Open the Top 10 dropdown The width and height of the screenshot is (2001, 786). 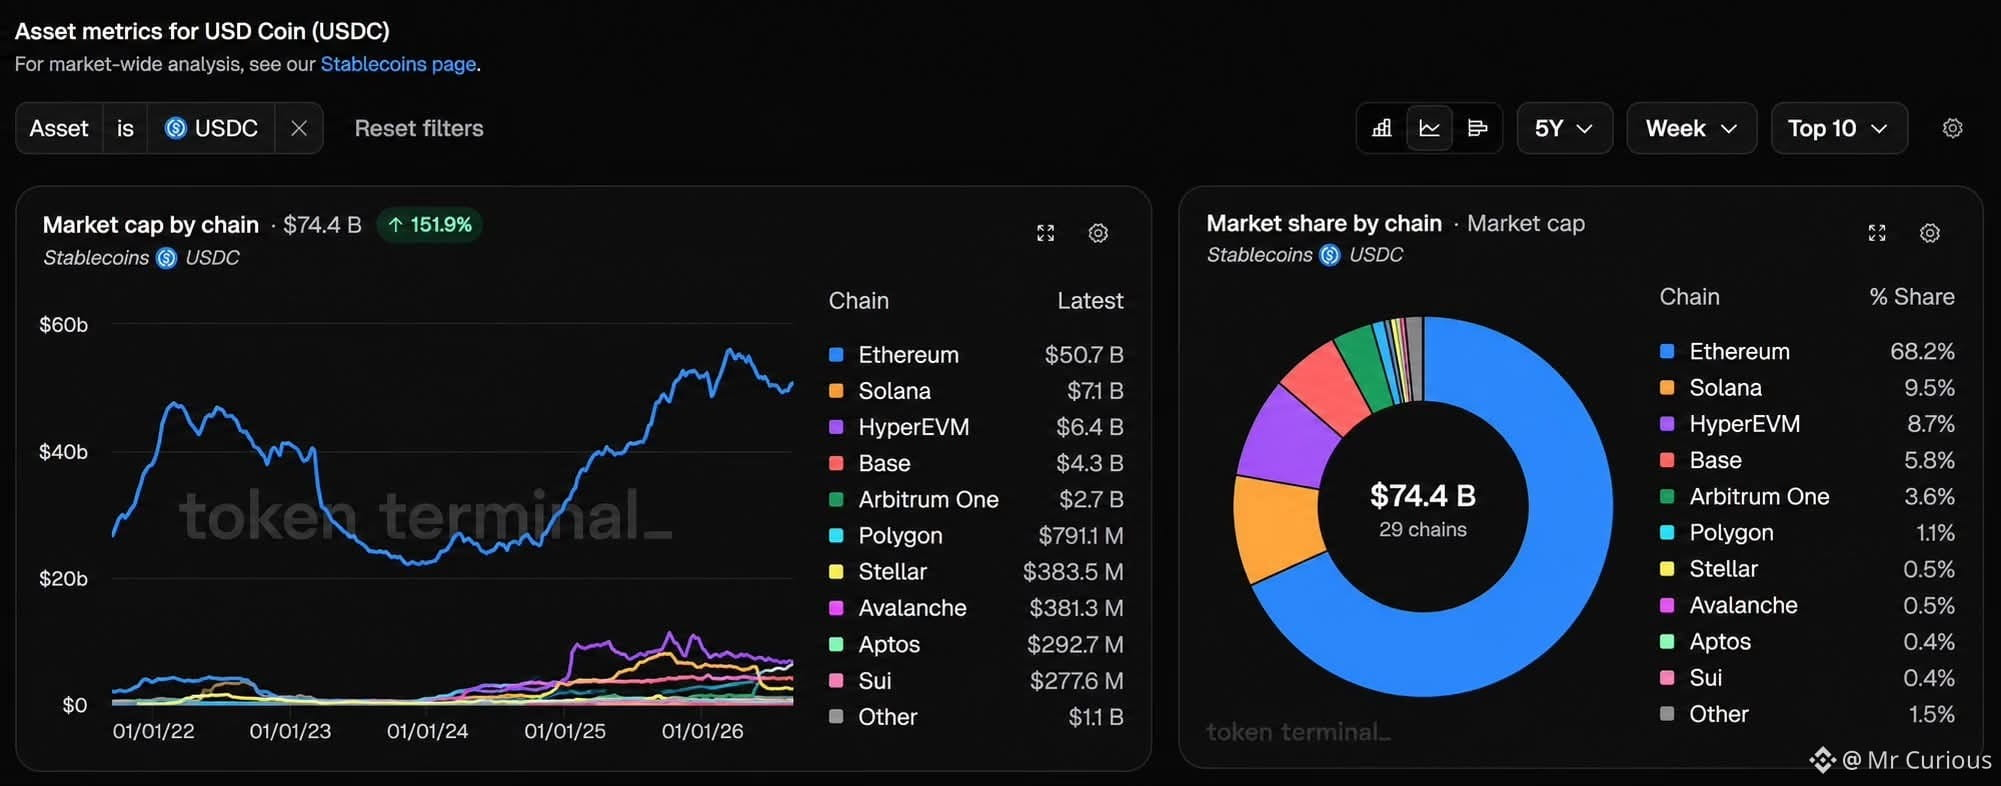(x=1838, y=128)
